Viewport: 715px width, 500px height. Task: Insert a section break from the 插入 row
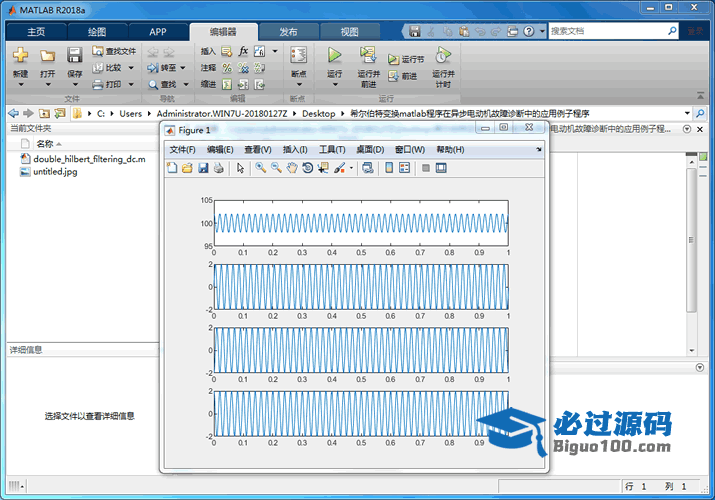tap(227, 52)
